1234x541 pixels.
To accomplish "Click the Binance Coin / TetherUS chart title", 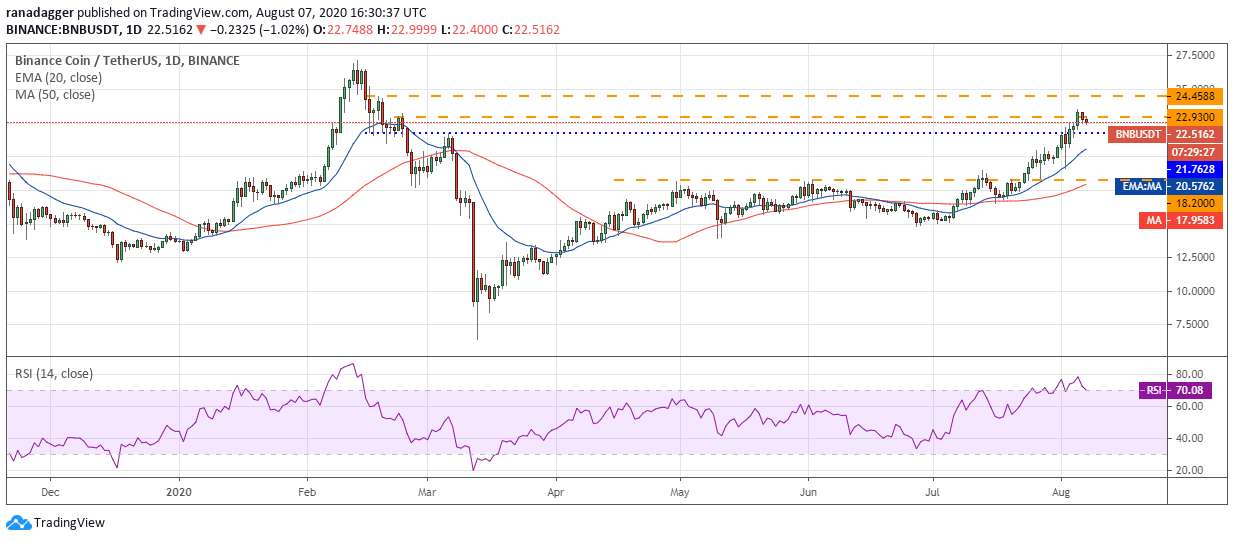I will [127, 60].
